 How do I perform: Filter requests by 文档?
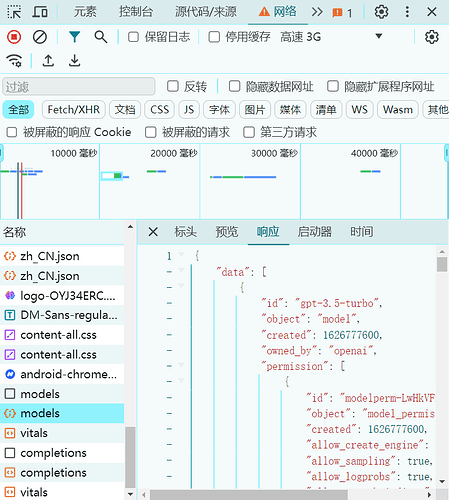point(125,110)
